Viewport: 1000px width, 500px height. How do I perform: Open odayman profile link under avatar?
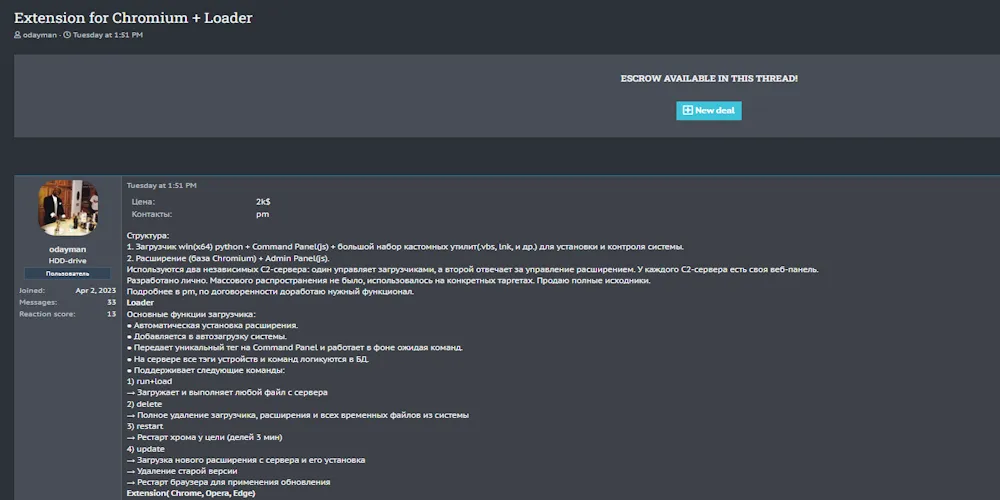(x=68, y=249)
